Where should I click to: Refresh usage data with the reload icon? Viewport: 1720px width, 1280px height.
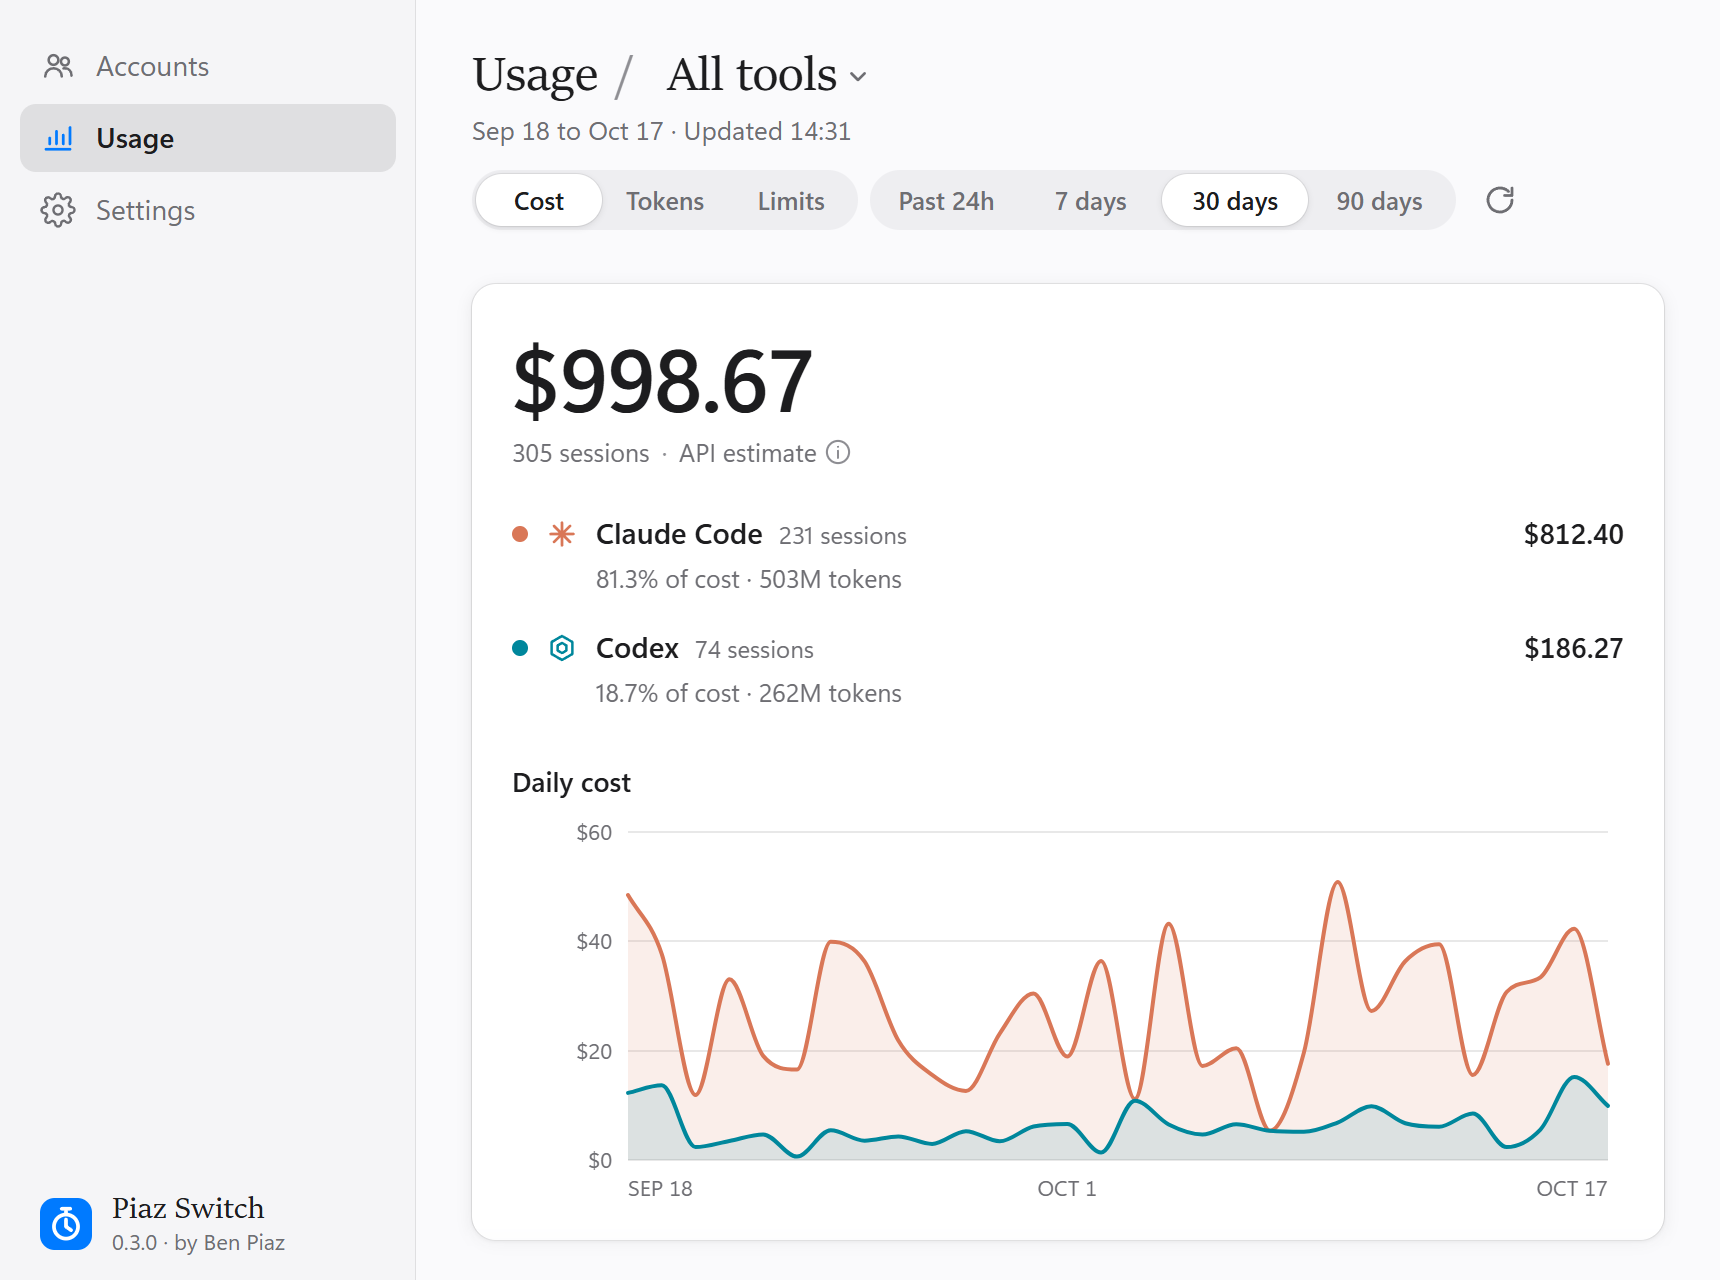[x=1500, y=200]
